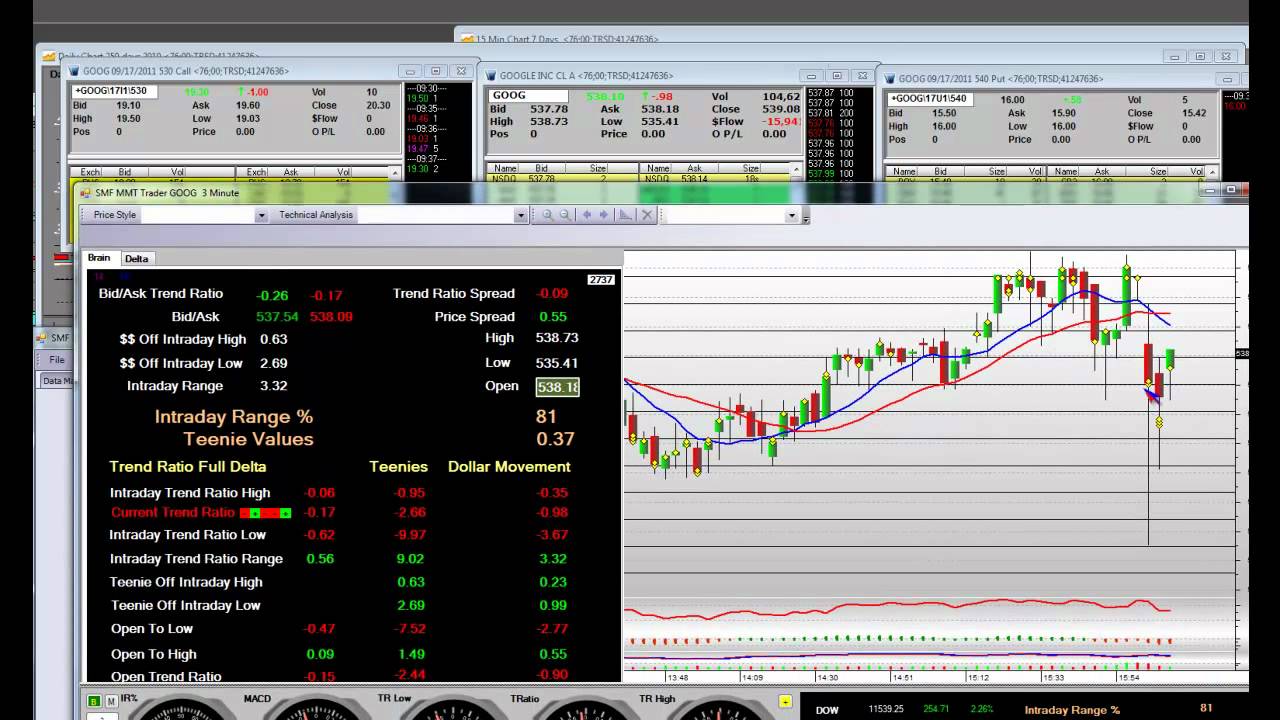Click the green B button above the gauges
Screen dimensions: 1280x720
[94, 701]
